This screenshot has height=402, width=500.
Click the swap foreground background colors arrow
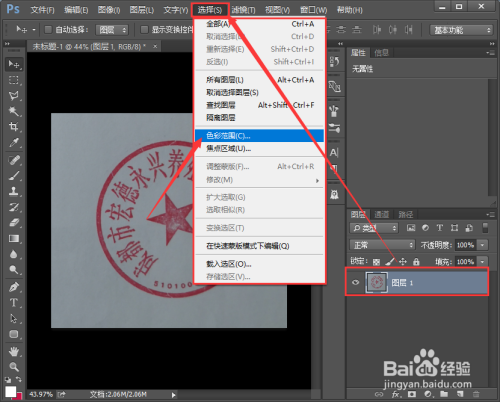pyautogui.click(x=19, y=379)
